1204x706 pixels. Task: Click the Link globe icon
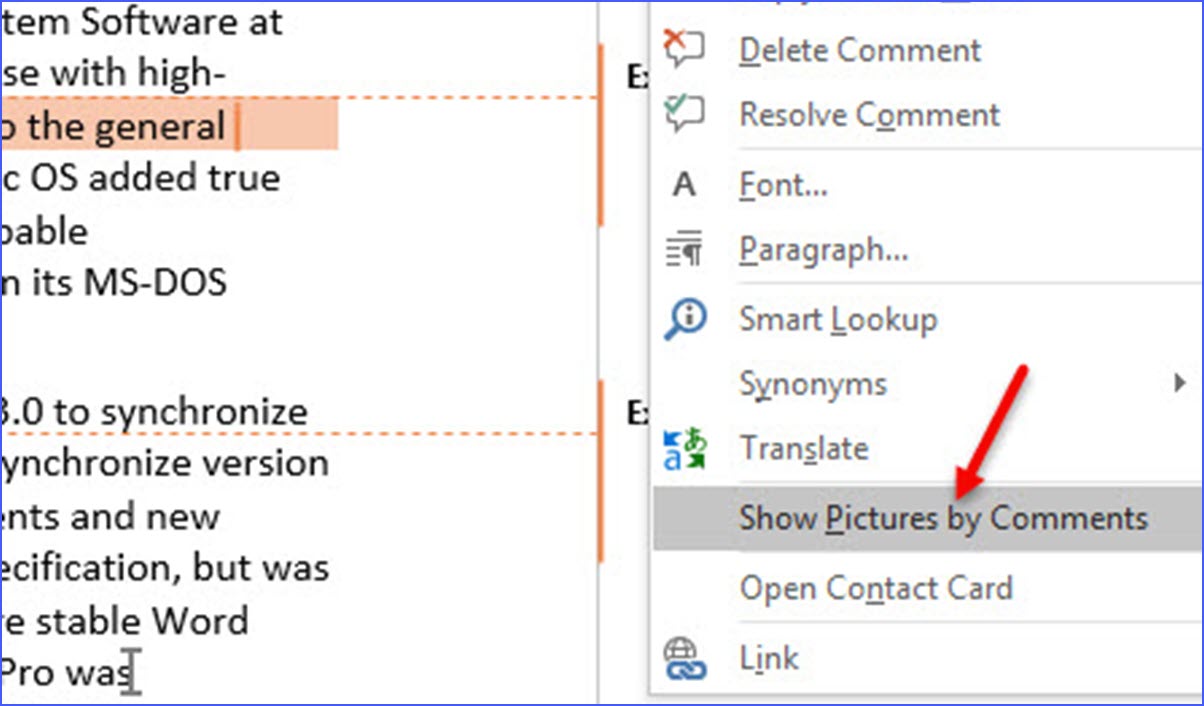[687, 657]
